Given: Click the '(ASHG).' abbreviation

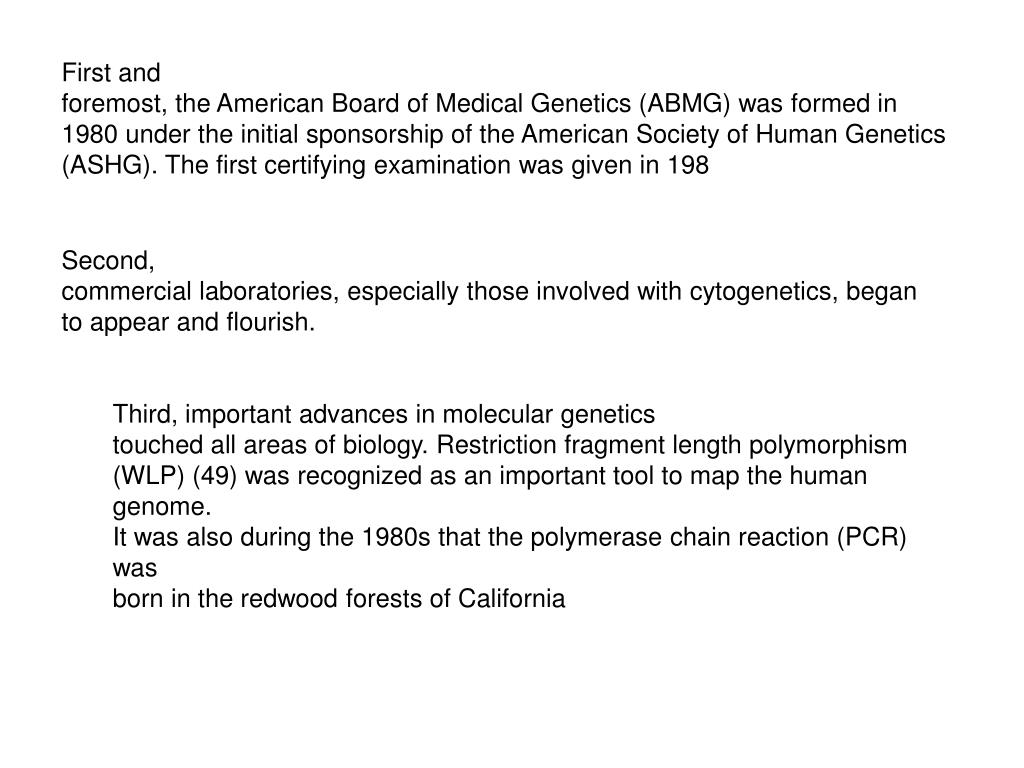Looking at the screenshot, I should (109, 165).
